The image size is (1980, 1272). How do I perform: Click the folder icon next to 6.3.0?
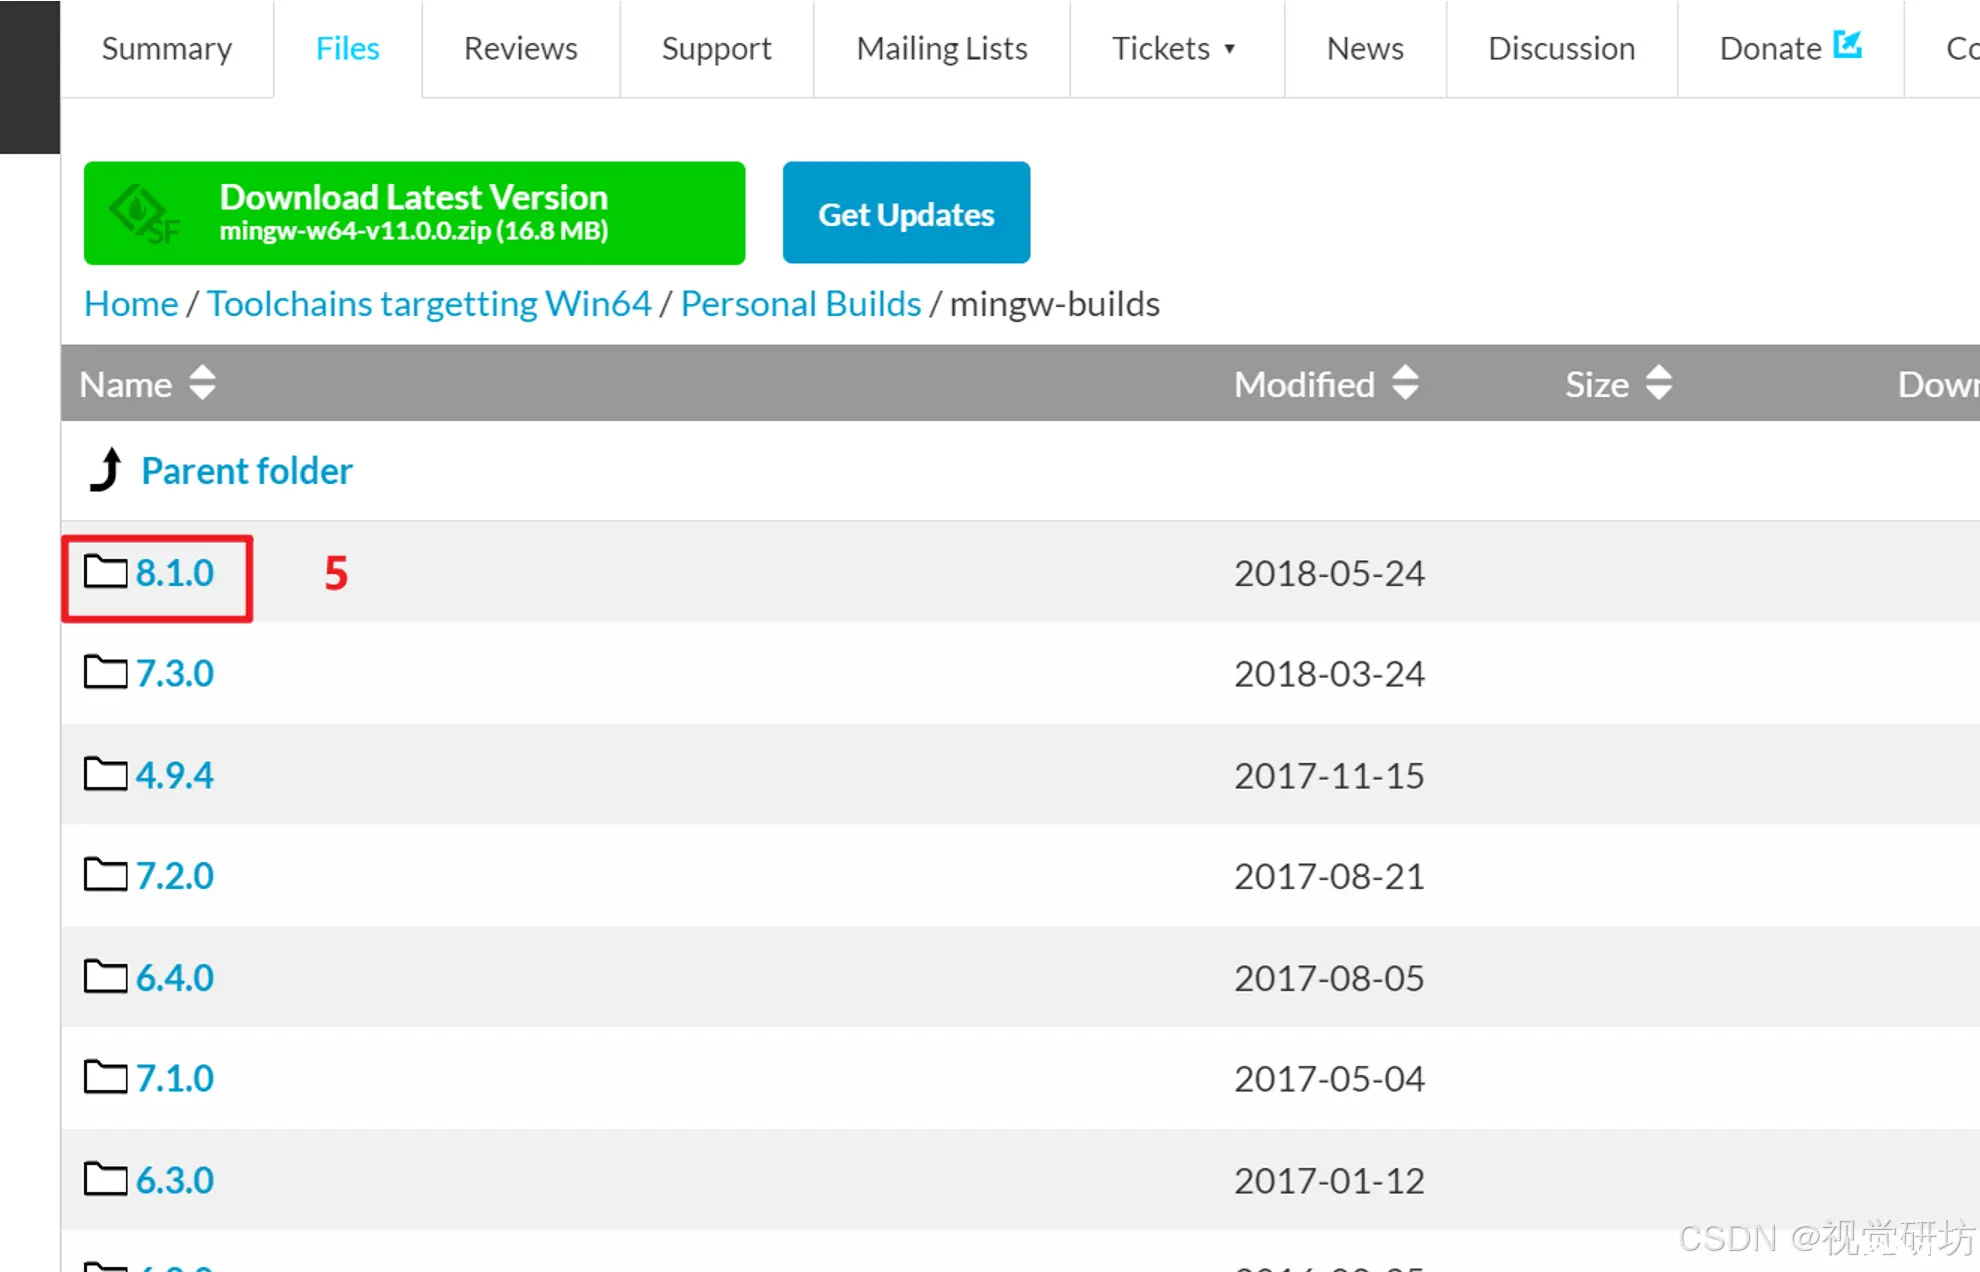click(105, 1179)
